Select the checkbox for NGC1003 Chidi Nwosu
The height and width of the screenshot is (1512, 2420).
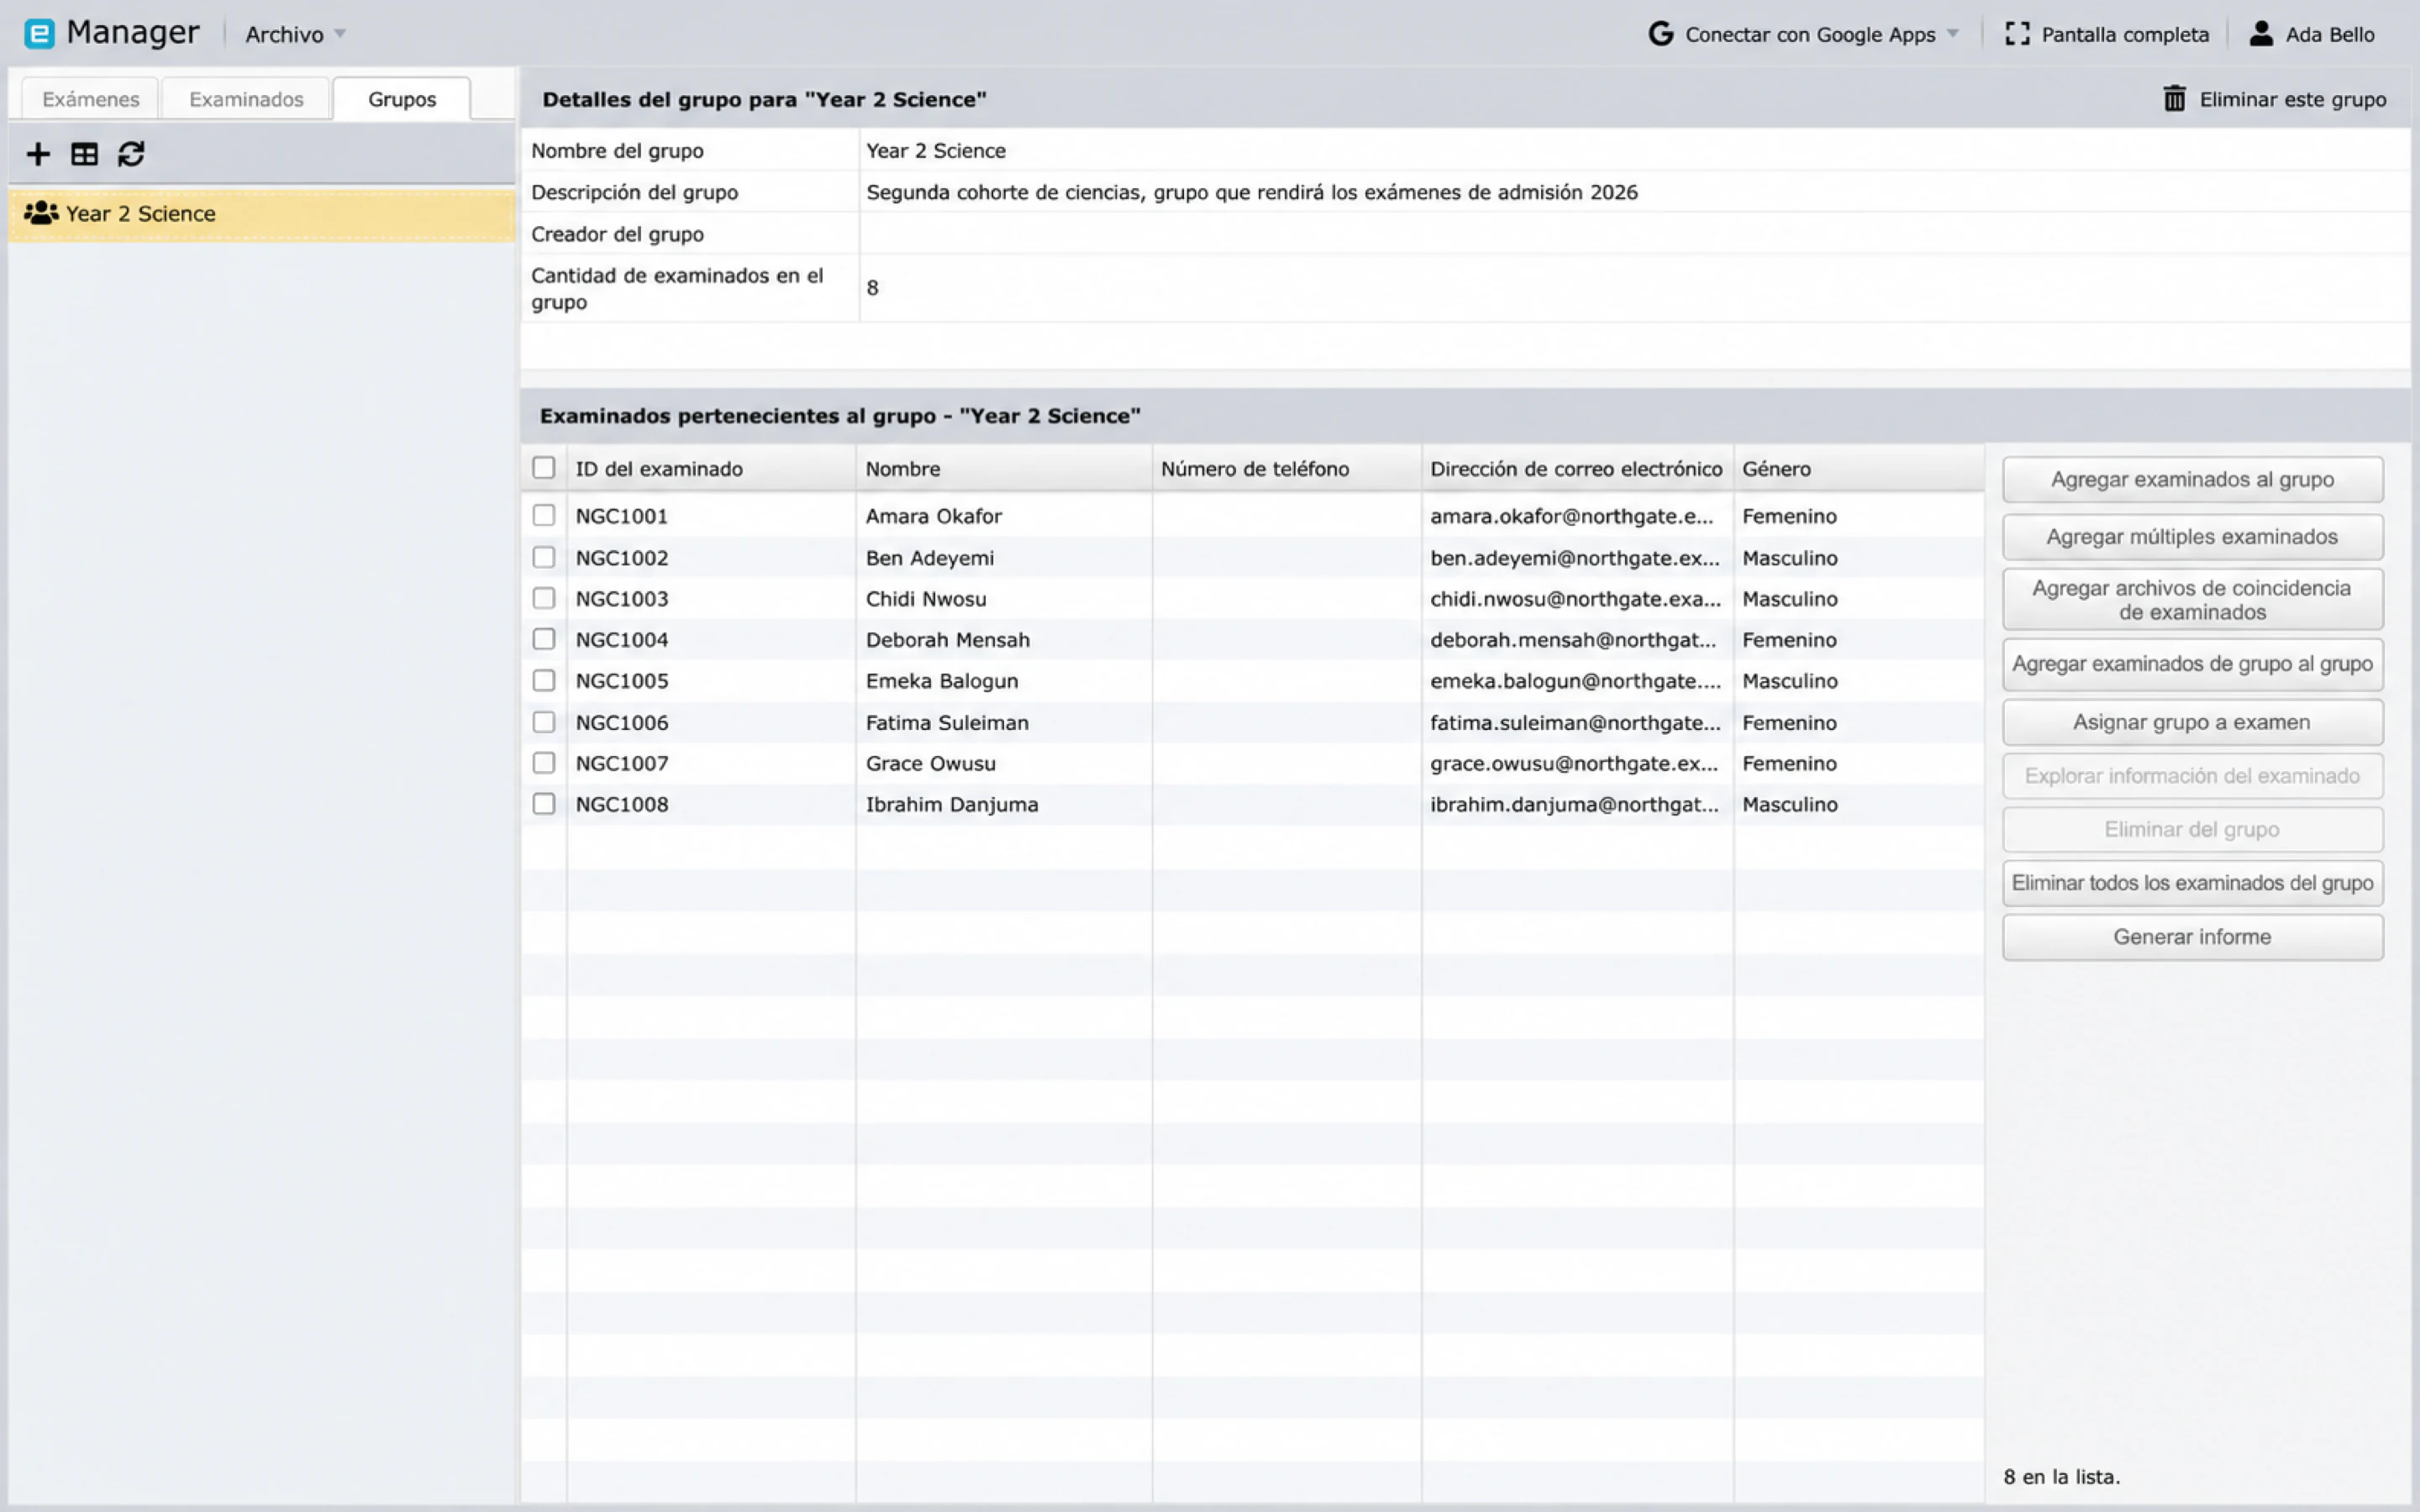tap(543, 599)
